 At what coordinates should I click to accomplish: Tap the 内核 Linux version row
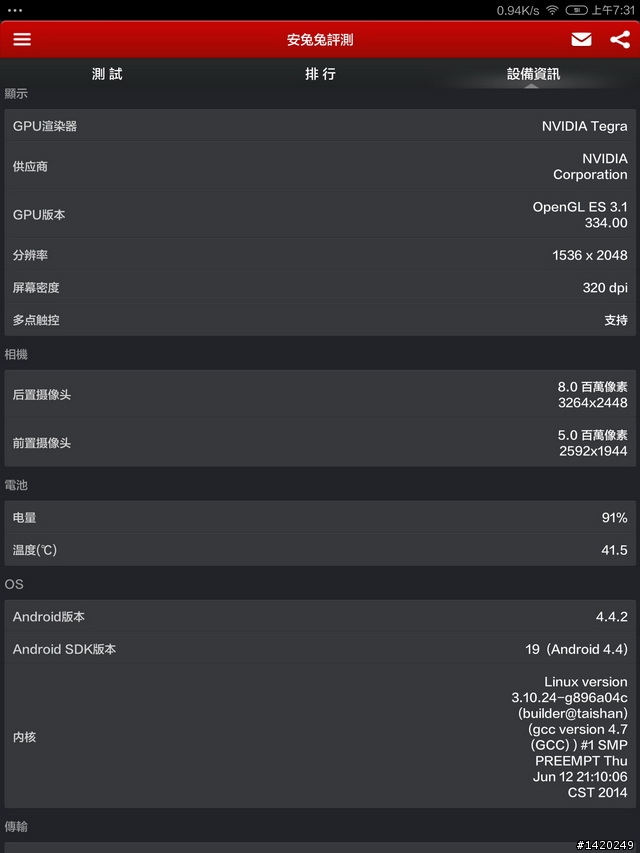[x=320, y=737]
